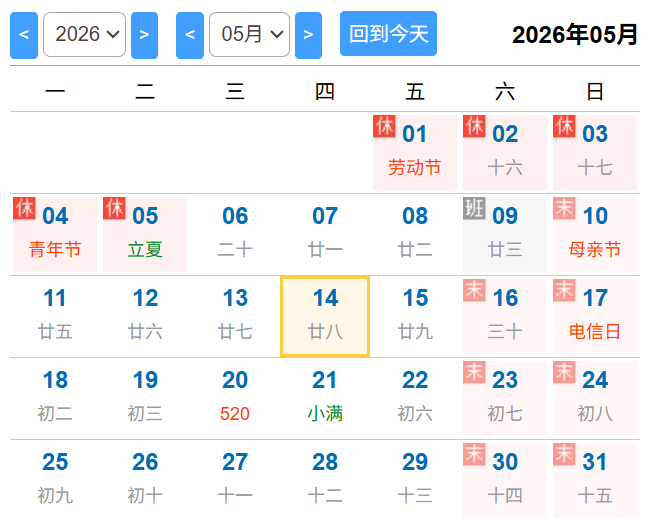
Task: Click the 2026年05月 title heading
Action: pyautogui.click(x=575, y=35)
